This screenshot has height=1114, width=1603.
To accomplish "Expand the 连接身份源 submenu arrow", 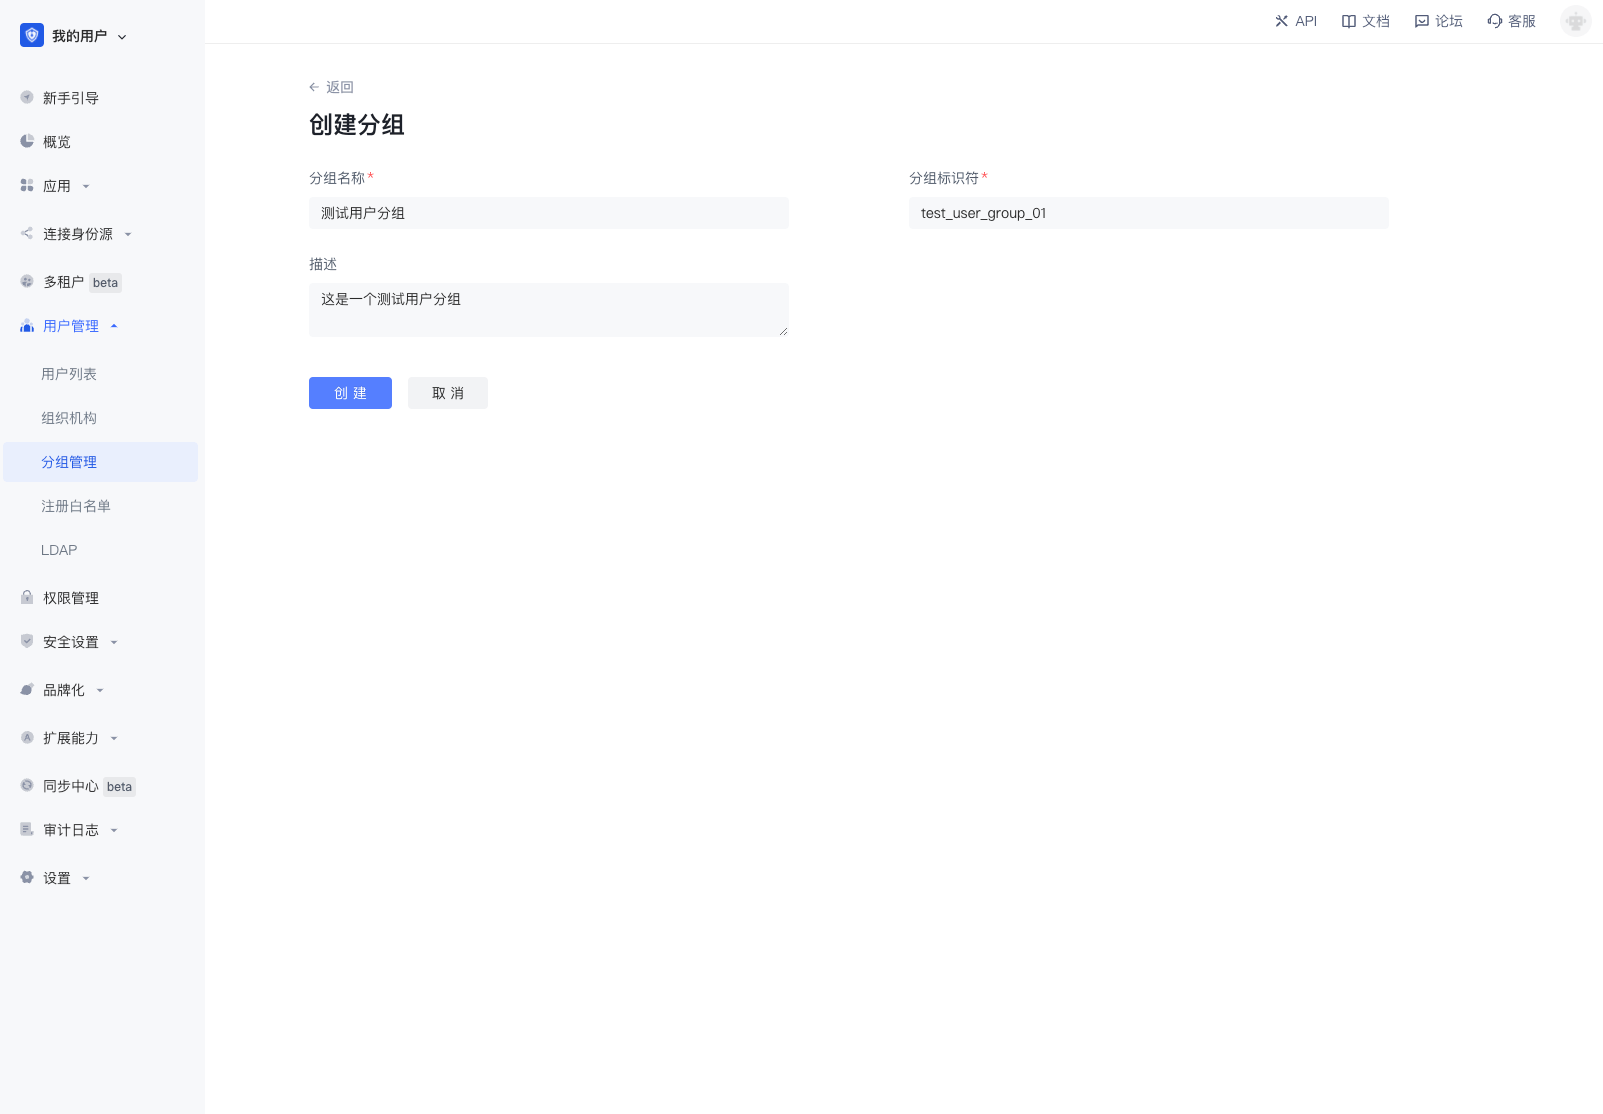I will [128, 234].
